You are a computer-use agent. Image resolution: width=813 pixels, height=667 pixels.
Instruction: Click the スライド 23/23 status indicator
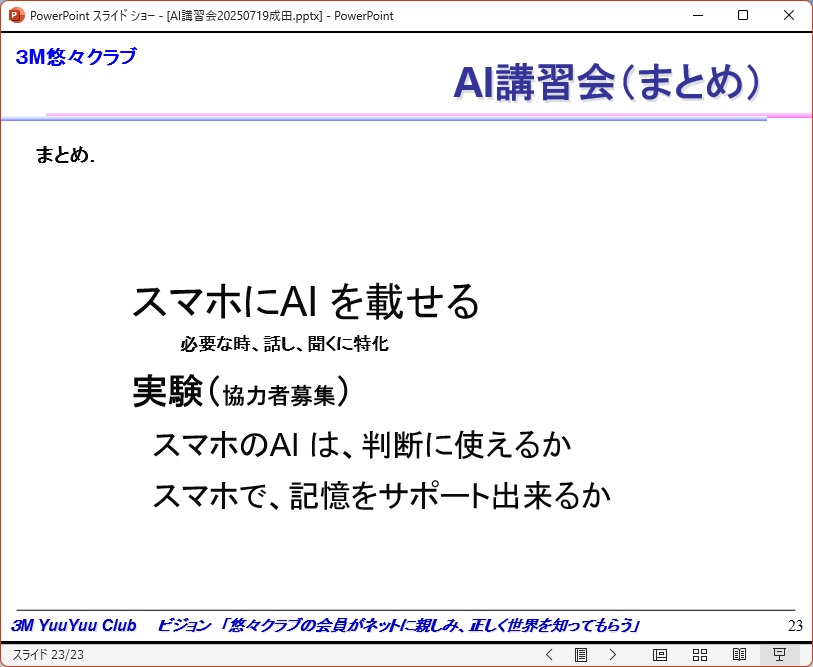(x=48, y=655)
